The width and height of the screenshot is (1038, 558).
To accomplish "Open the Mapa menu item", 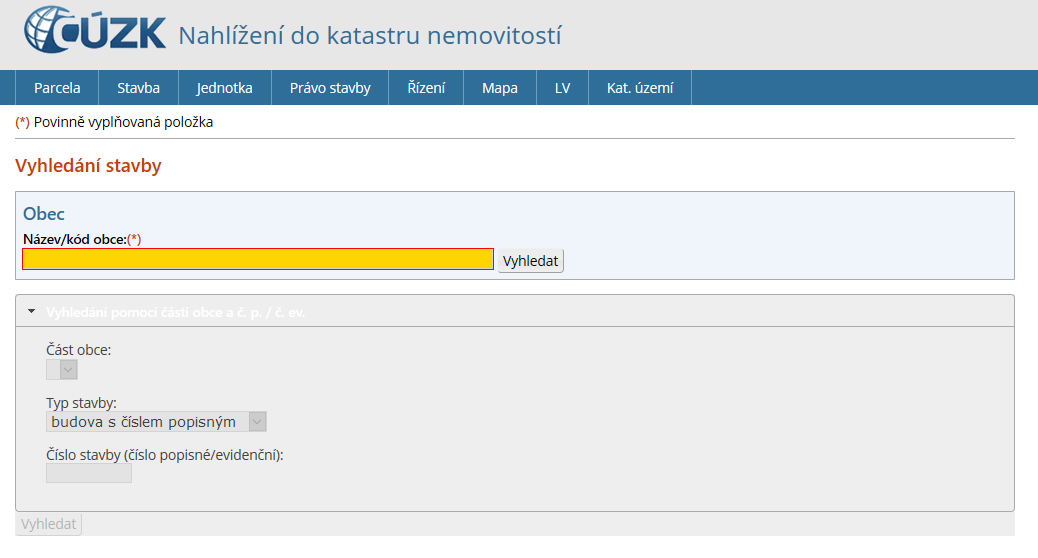I will click(499, 88).
